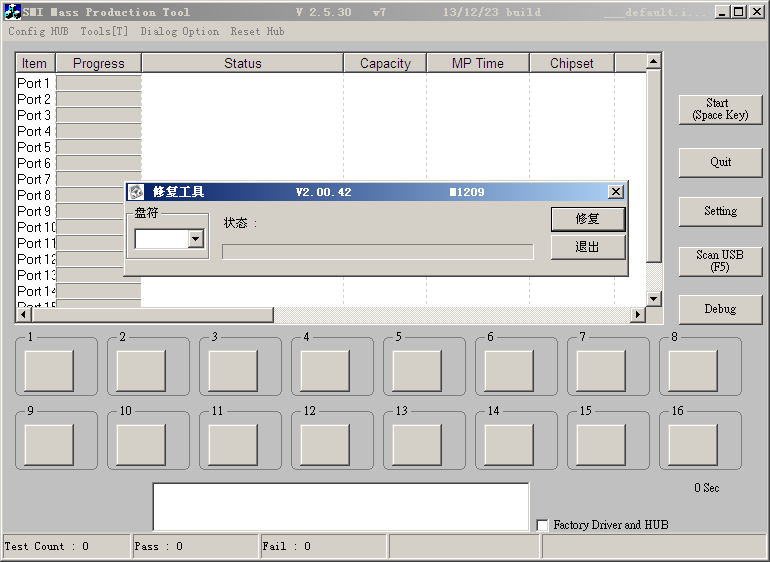This screenshot has height=562, width=770.
Task: Click port slot 10 box
Action: 141,445
